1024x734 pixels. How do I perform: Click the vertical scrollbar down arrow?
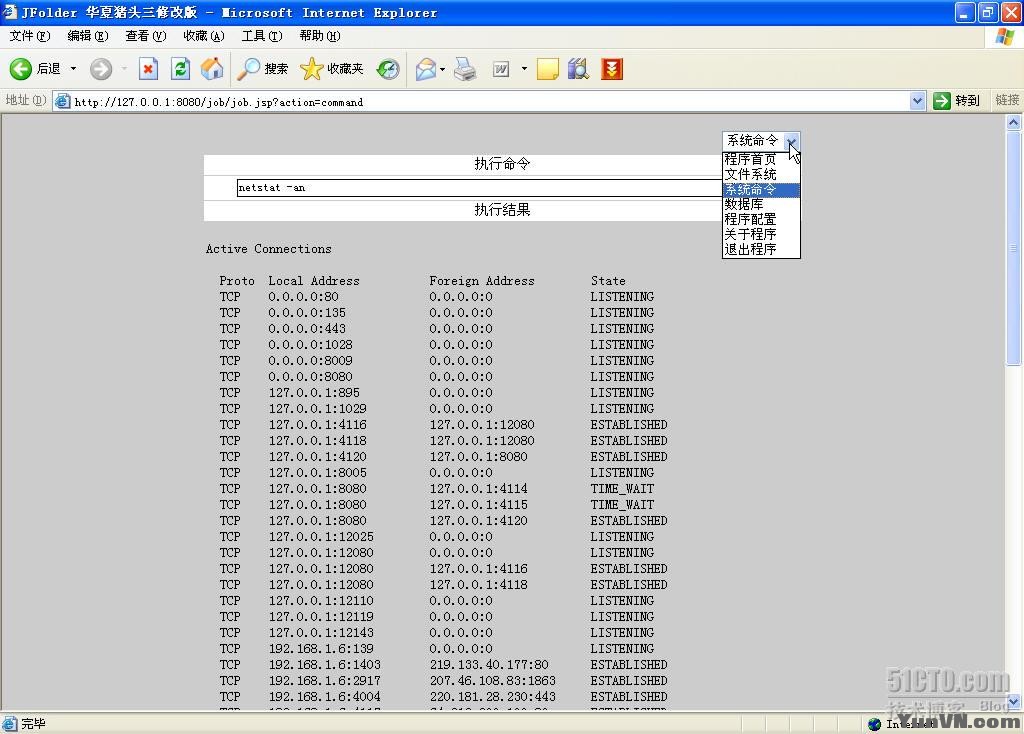[x=1013, y=702]
